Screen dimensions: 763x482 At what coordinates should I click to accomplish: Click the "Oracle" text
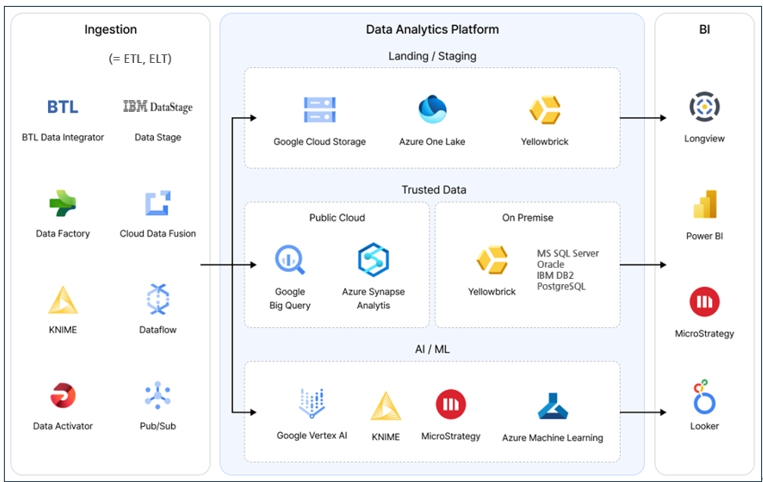(550, 265)
